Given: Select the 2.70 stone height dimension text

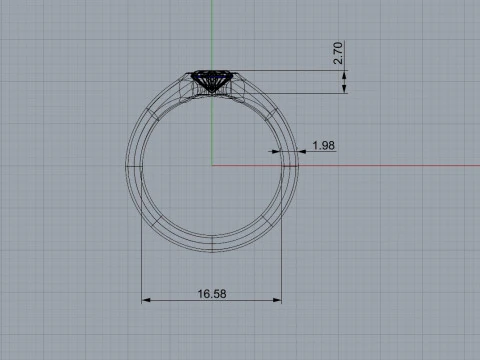Looking at the screenshot, I should pyautogui.click(x=338, y=53).
